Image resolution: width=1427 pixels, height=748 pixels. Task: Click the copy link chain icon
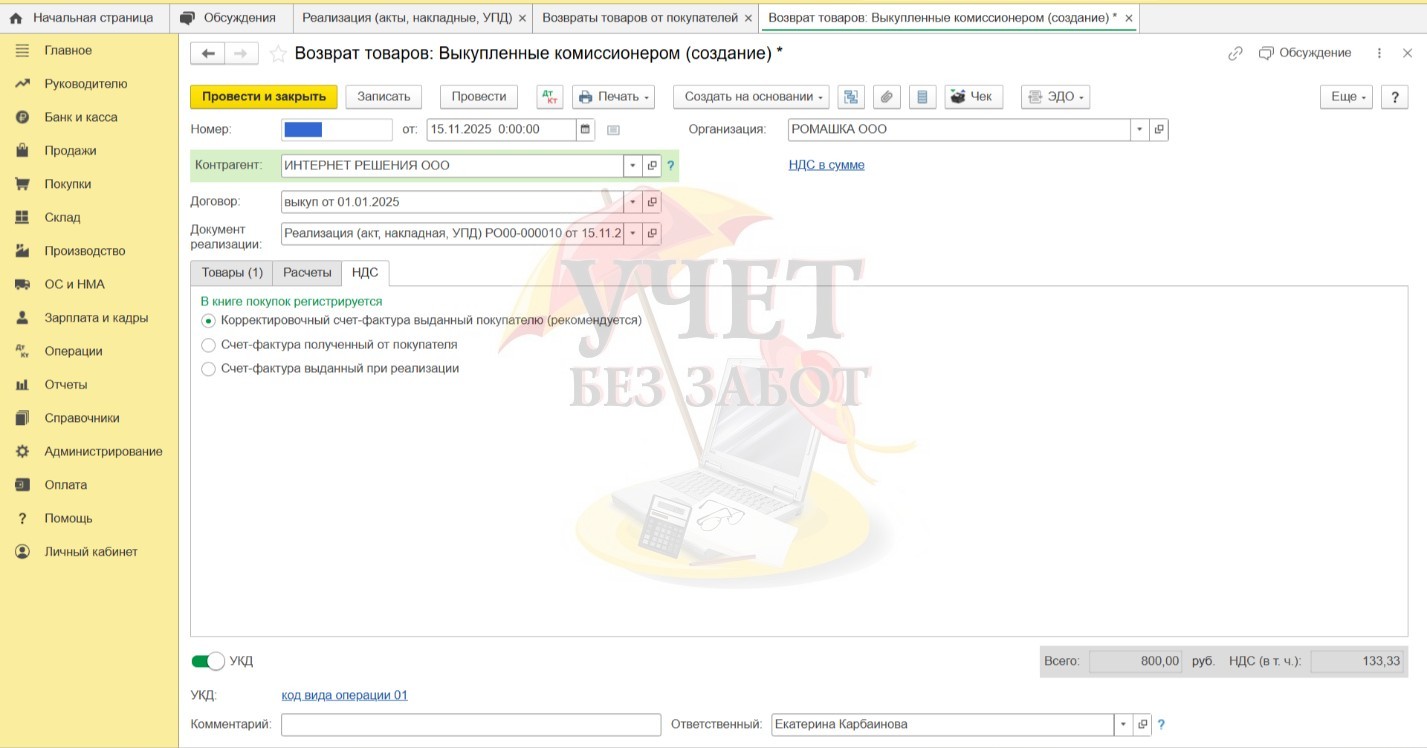pos(1235,54)
